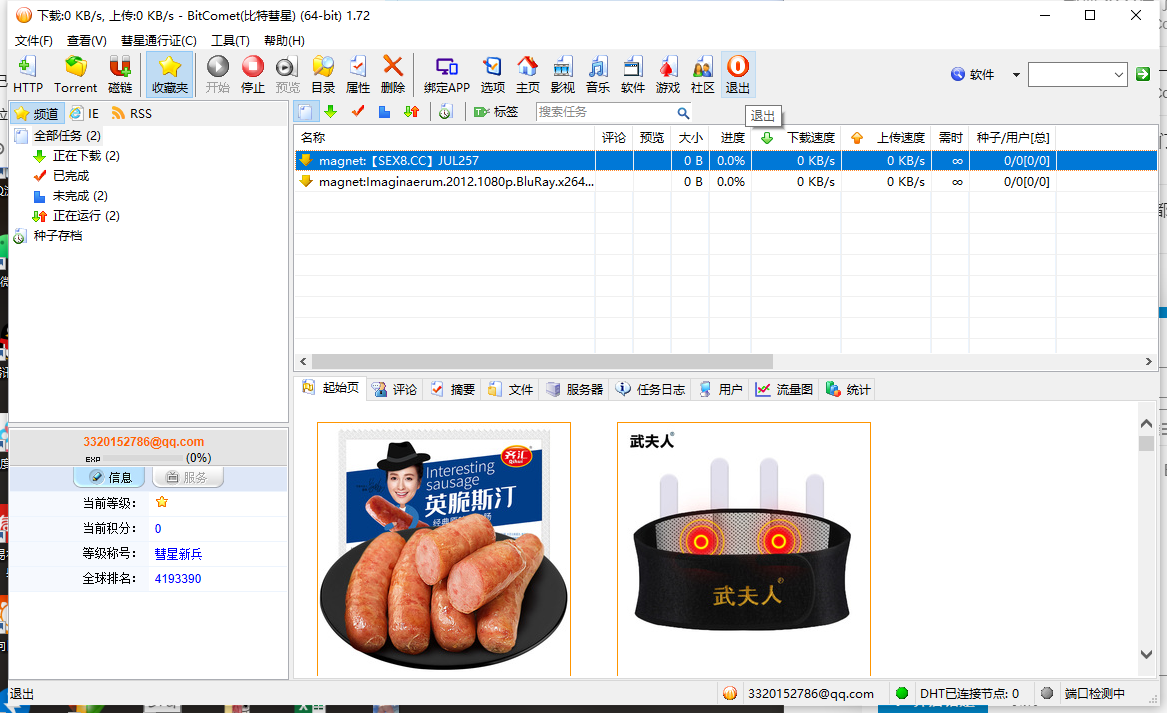Stop the task with 停止
Viewport: 1167px width, 713px height.
252,74
